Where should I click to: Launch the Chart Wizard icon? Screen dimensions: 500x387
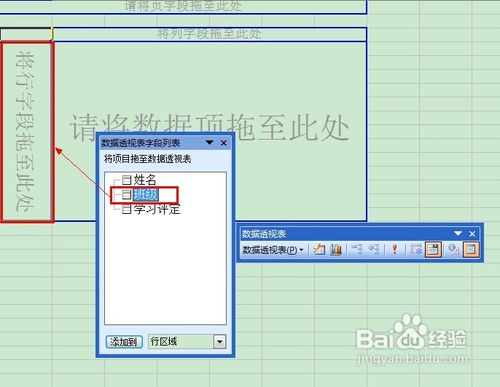pos(336,249)
